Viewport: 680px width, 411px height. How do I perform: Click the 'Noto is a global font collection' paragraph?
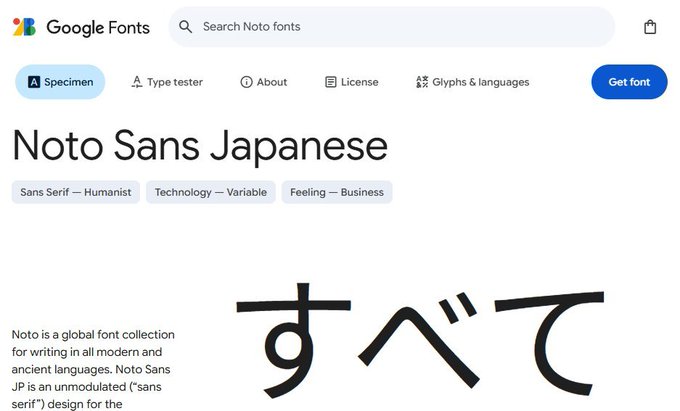pyautogui.click(x=93, y=369)
